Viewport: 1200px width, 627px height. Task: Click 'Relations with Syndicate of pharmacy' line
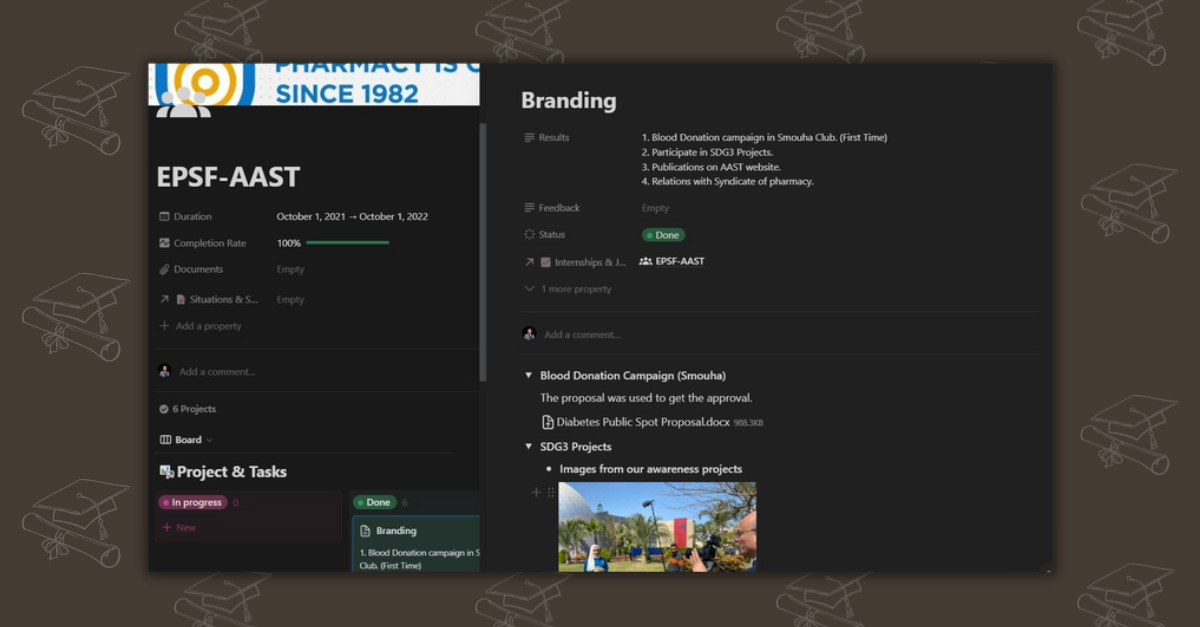pyautogui.click(x=727, y=182)
